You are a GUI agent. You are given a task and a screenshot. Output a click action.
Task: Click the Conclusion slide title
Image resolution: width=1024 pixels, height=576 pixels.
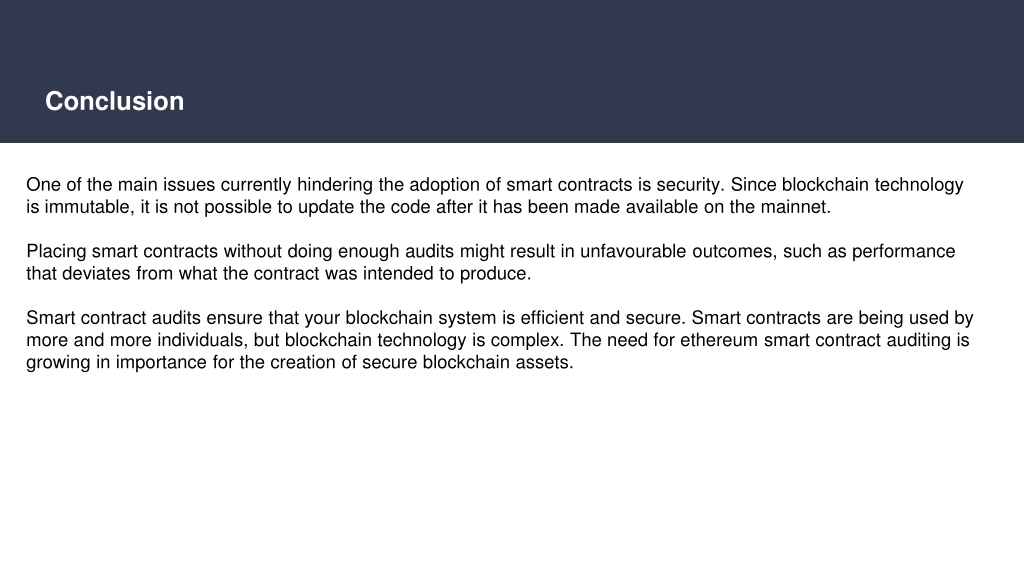pos(114,101)
